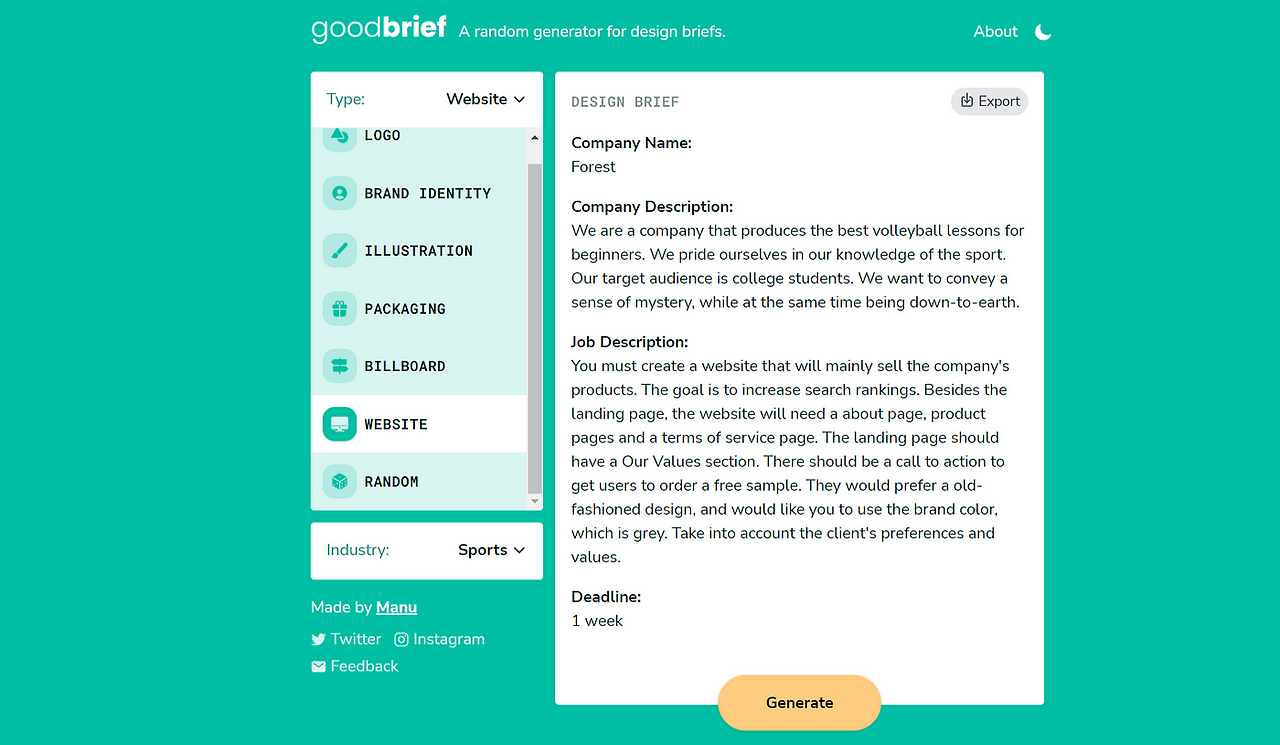The width and height of the screenshot is (1280, 745).
Task: Open the About page
Action: coord(996,32)
